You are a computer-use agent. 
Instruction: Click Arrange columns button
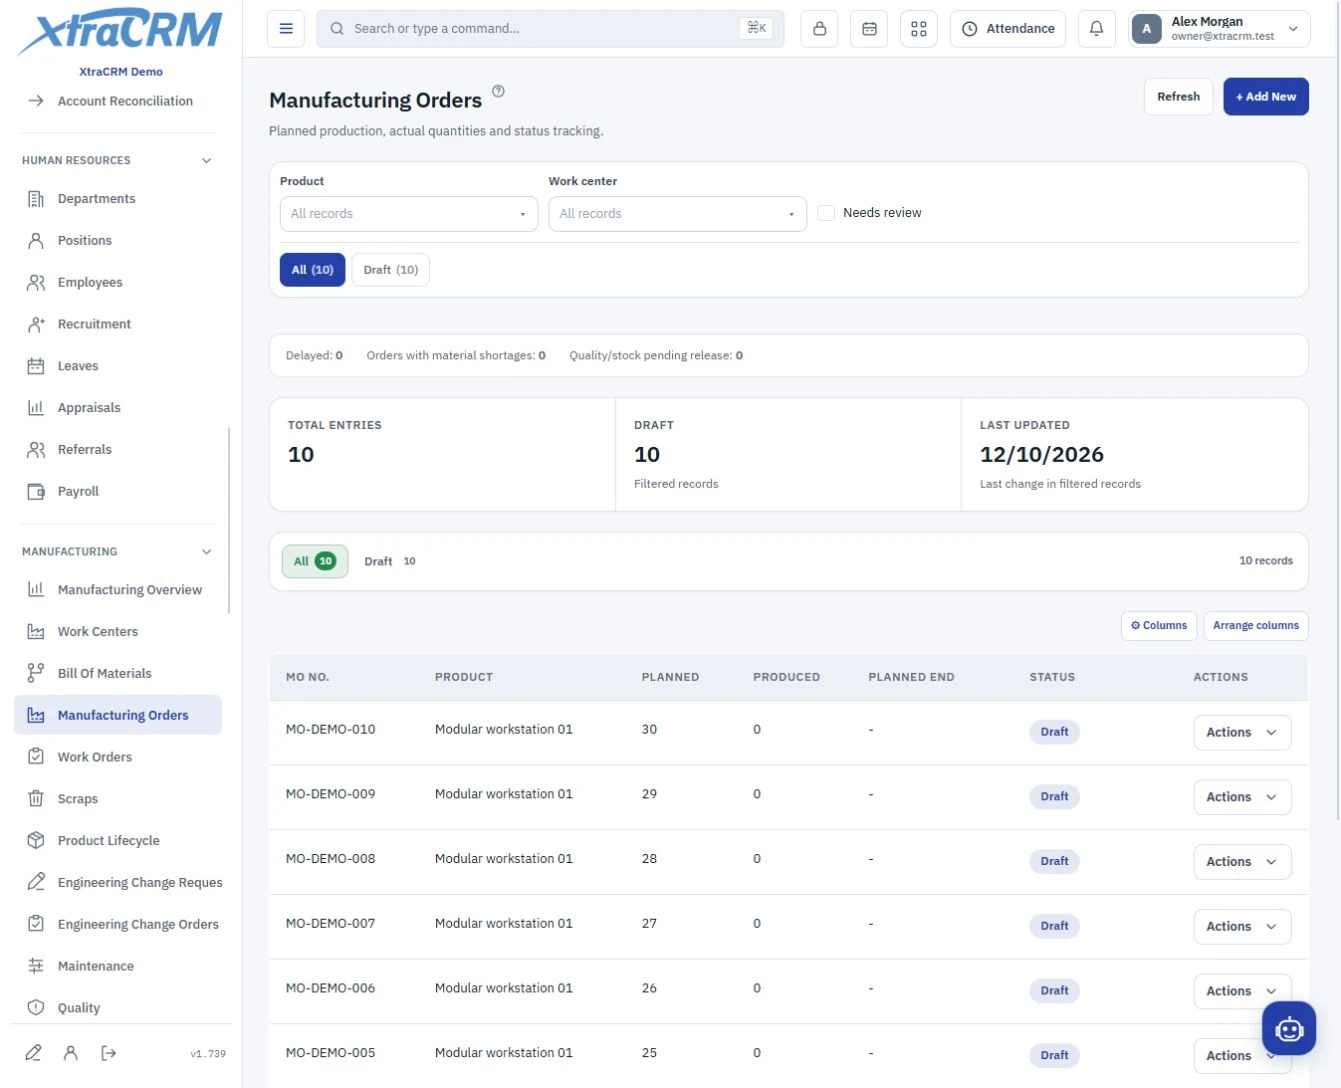1256,626
